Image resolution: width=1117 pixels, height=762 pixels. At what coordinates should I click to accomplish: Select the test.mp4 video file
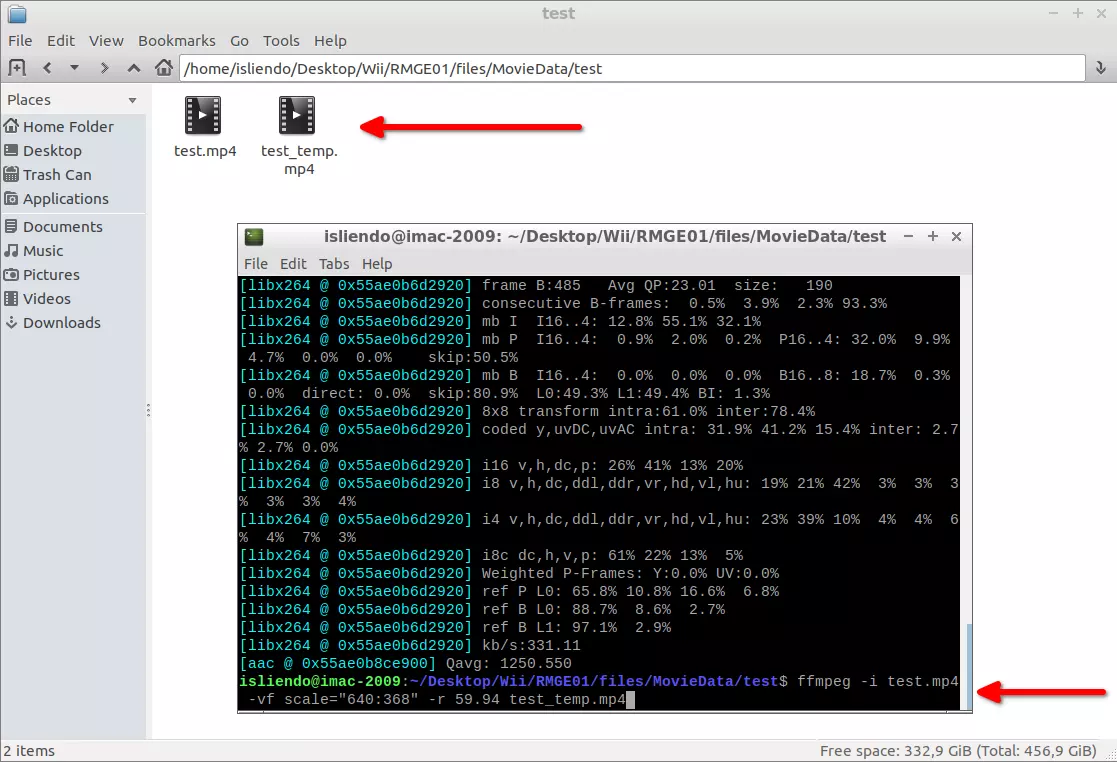(204, 127)
